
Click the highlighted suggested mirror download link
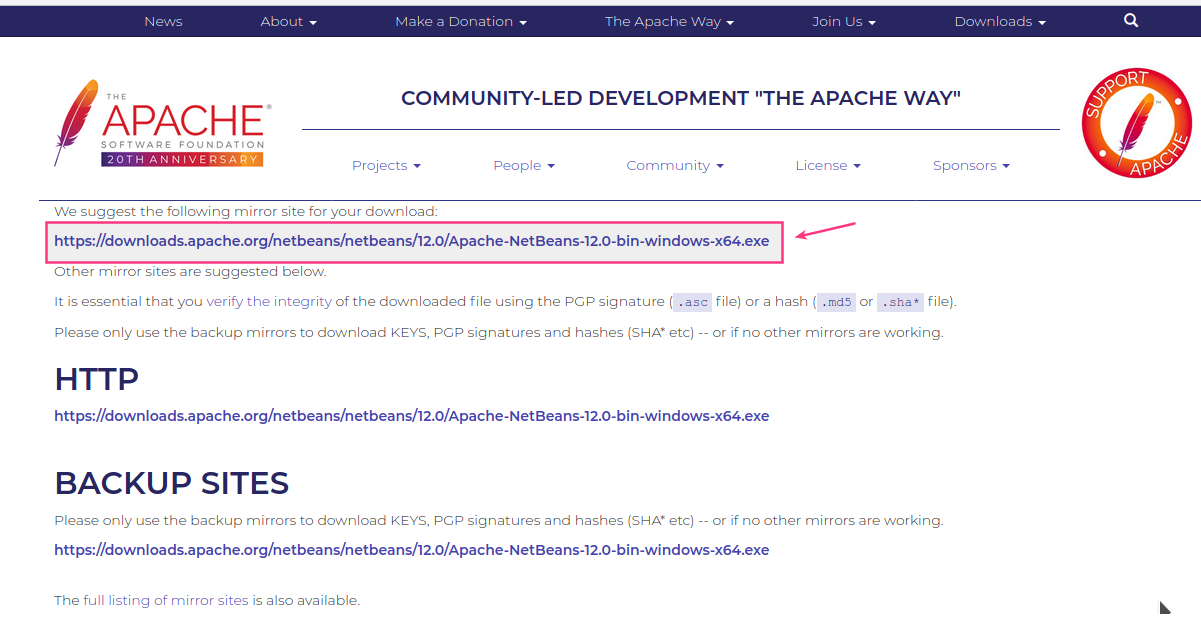[411, 242]
